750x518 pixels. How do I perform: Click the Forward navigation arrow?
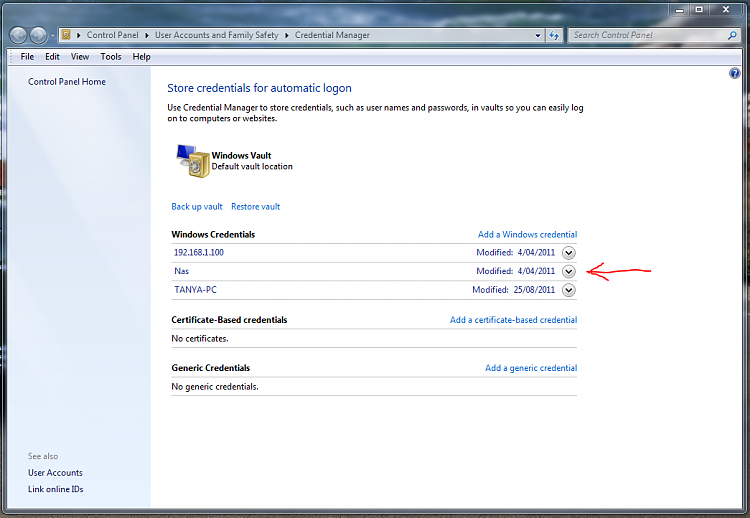tap(38, 35)
